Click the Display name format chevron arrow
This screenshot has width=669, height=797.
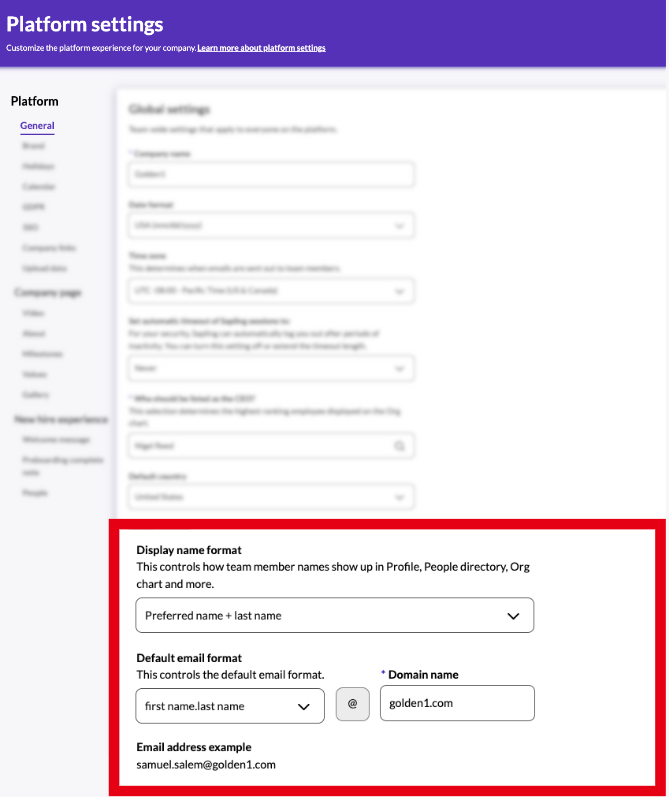513,616
